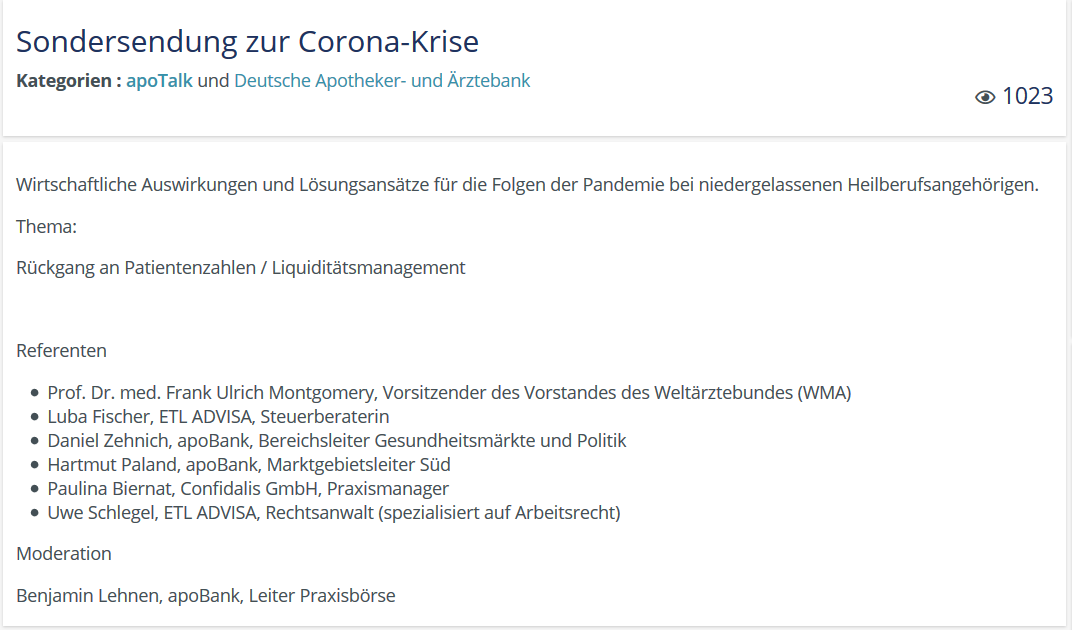Click the Thema: label
Image resolution: width=1072 pixels, height=630 pixels.
(x=46, y=226)
